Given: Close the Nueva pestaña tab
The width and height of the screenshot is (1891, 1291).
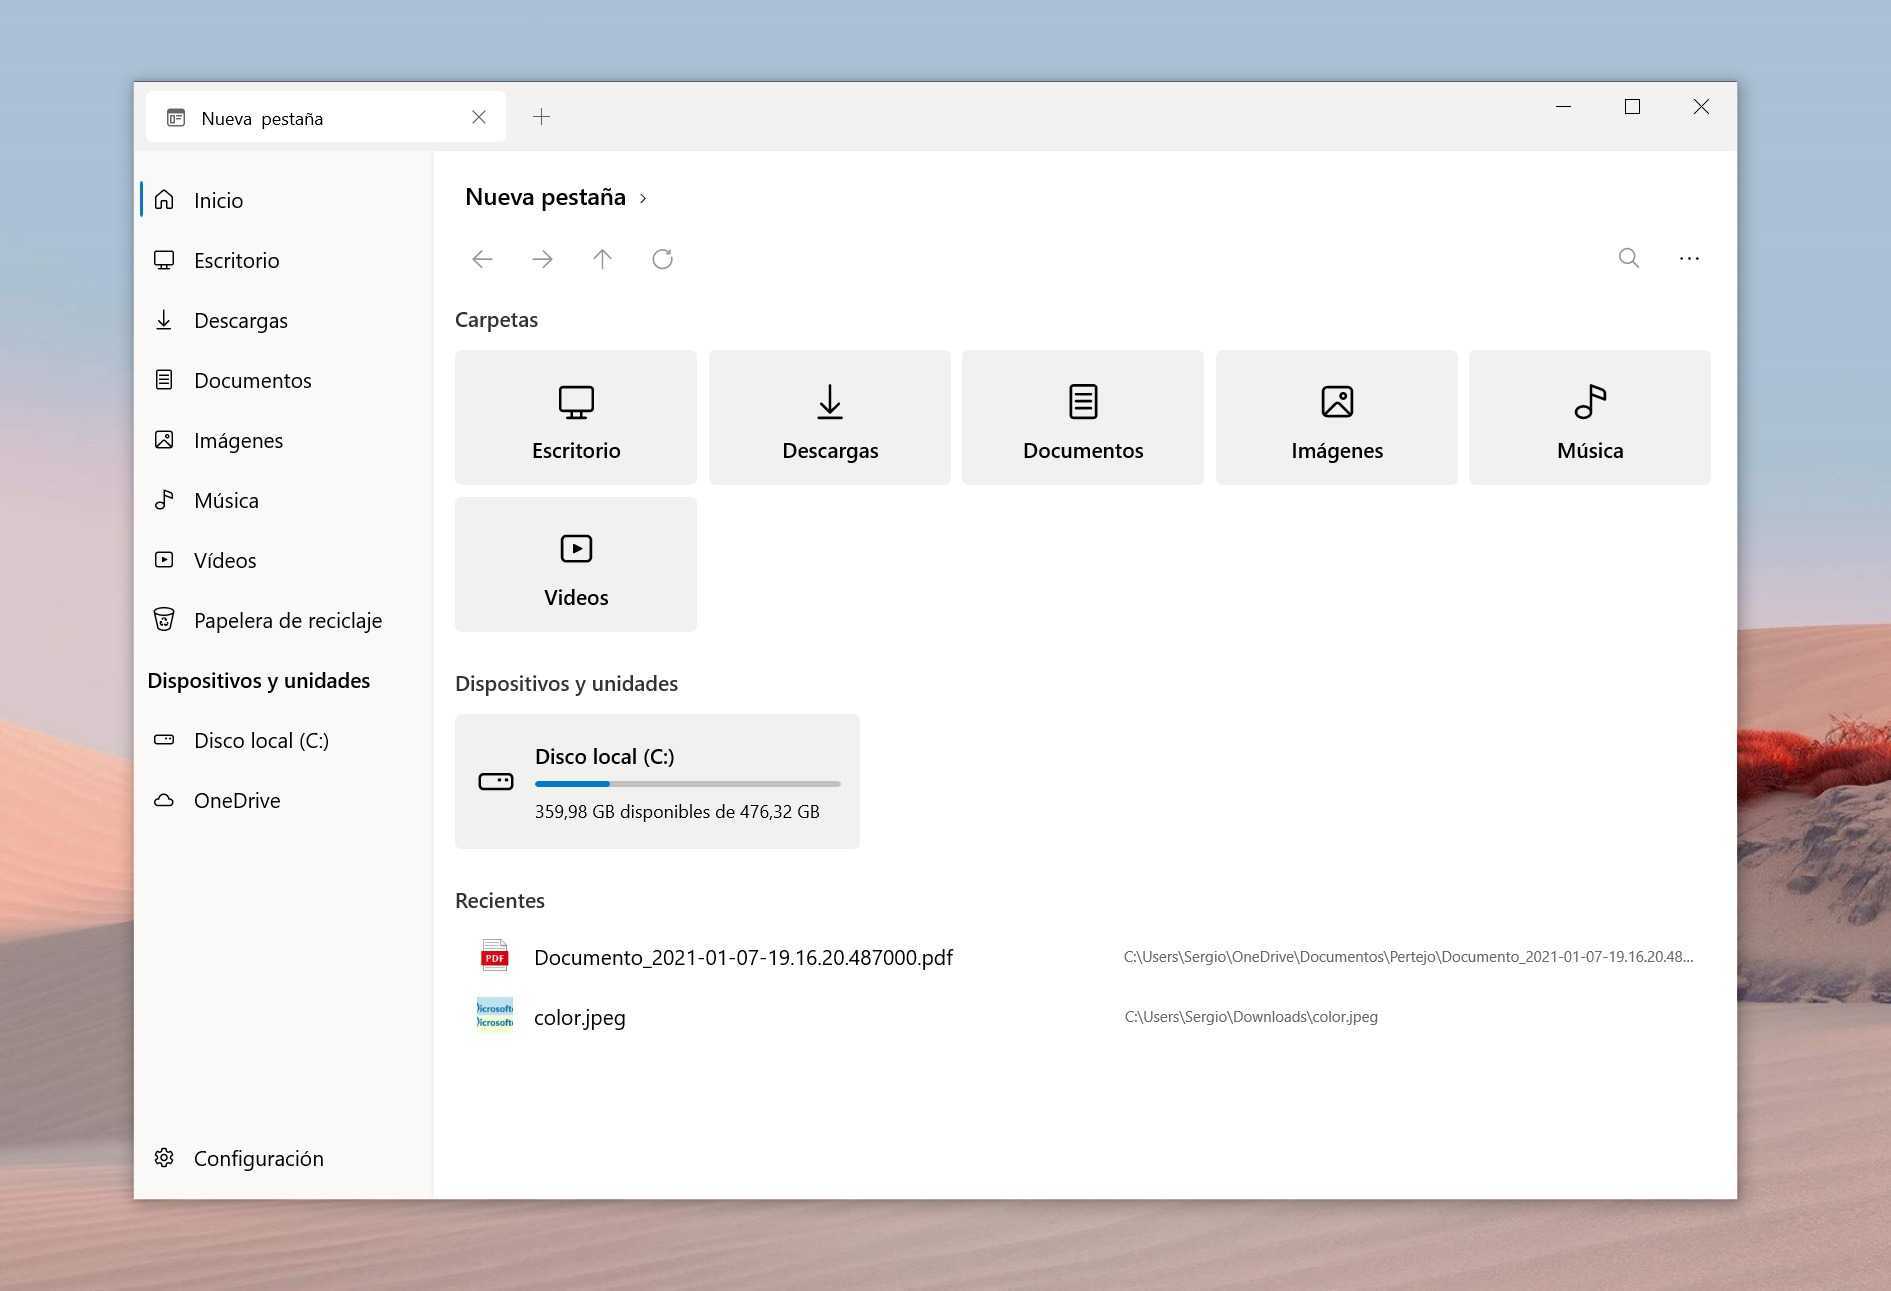Looking at the screenshot, I should tap(479, 117).
